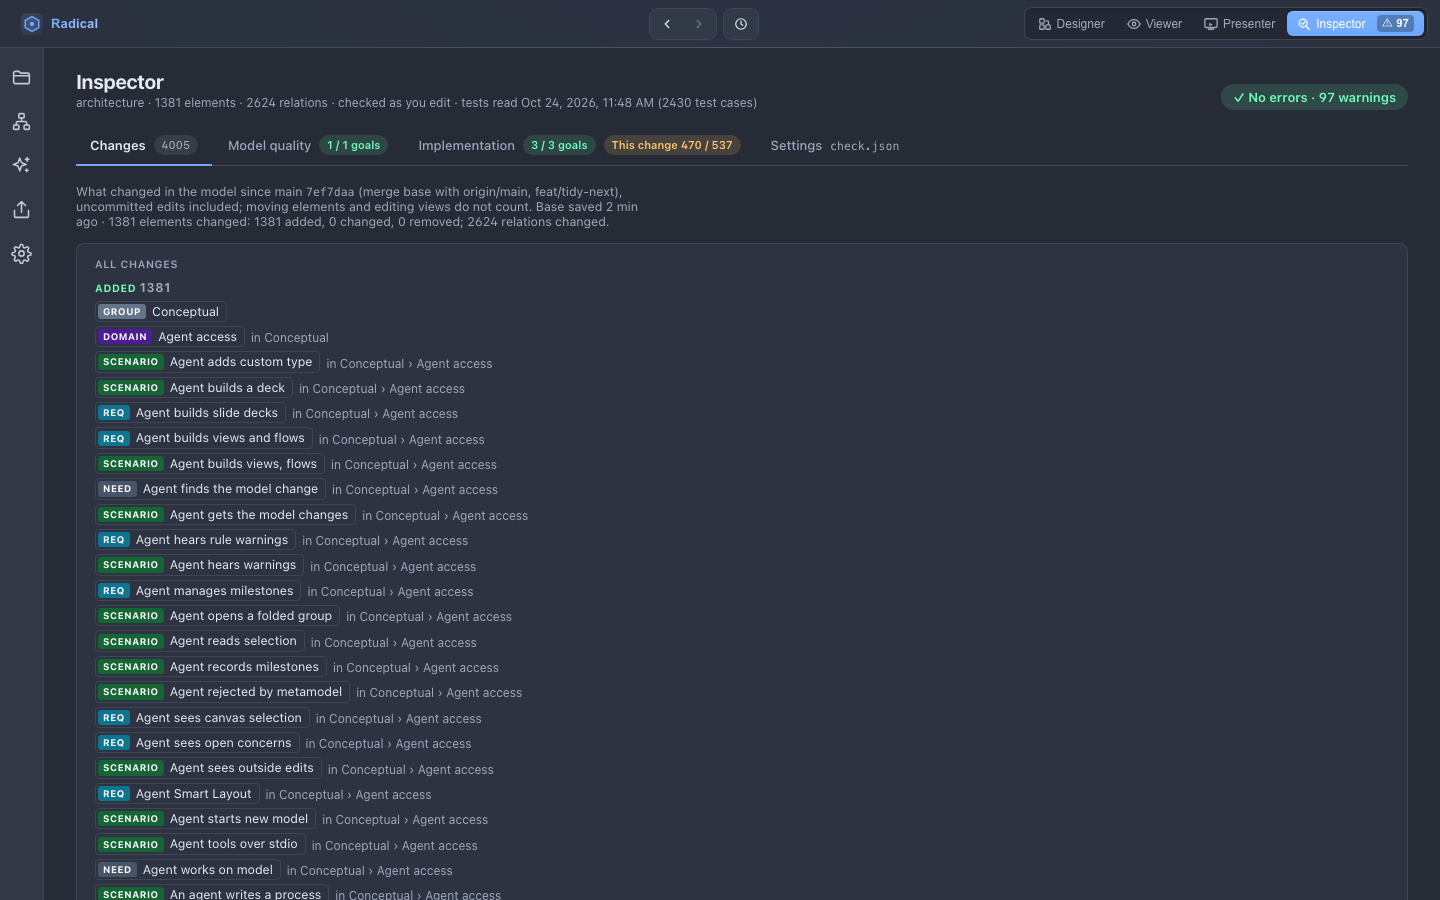Image resolution: width=1440 pixels, height=900 pixels.
Task: Select 'Agent reads selection' scenario
Action: pyautogui.click(x=200, y=641)
